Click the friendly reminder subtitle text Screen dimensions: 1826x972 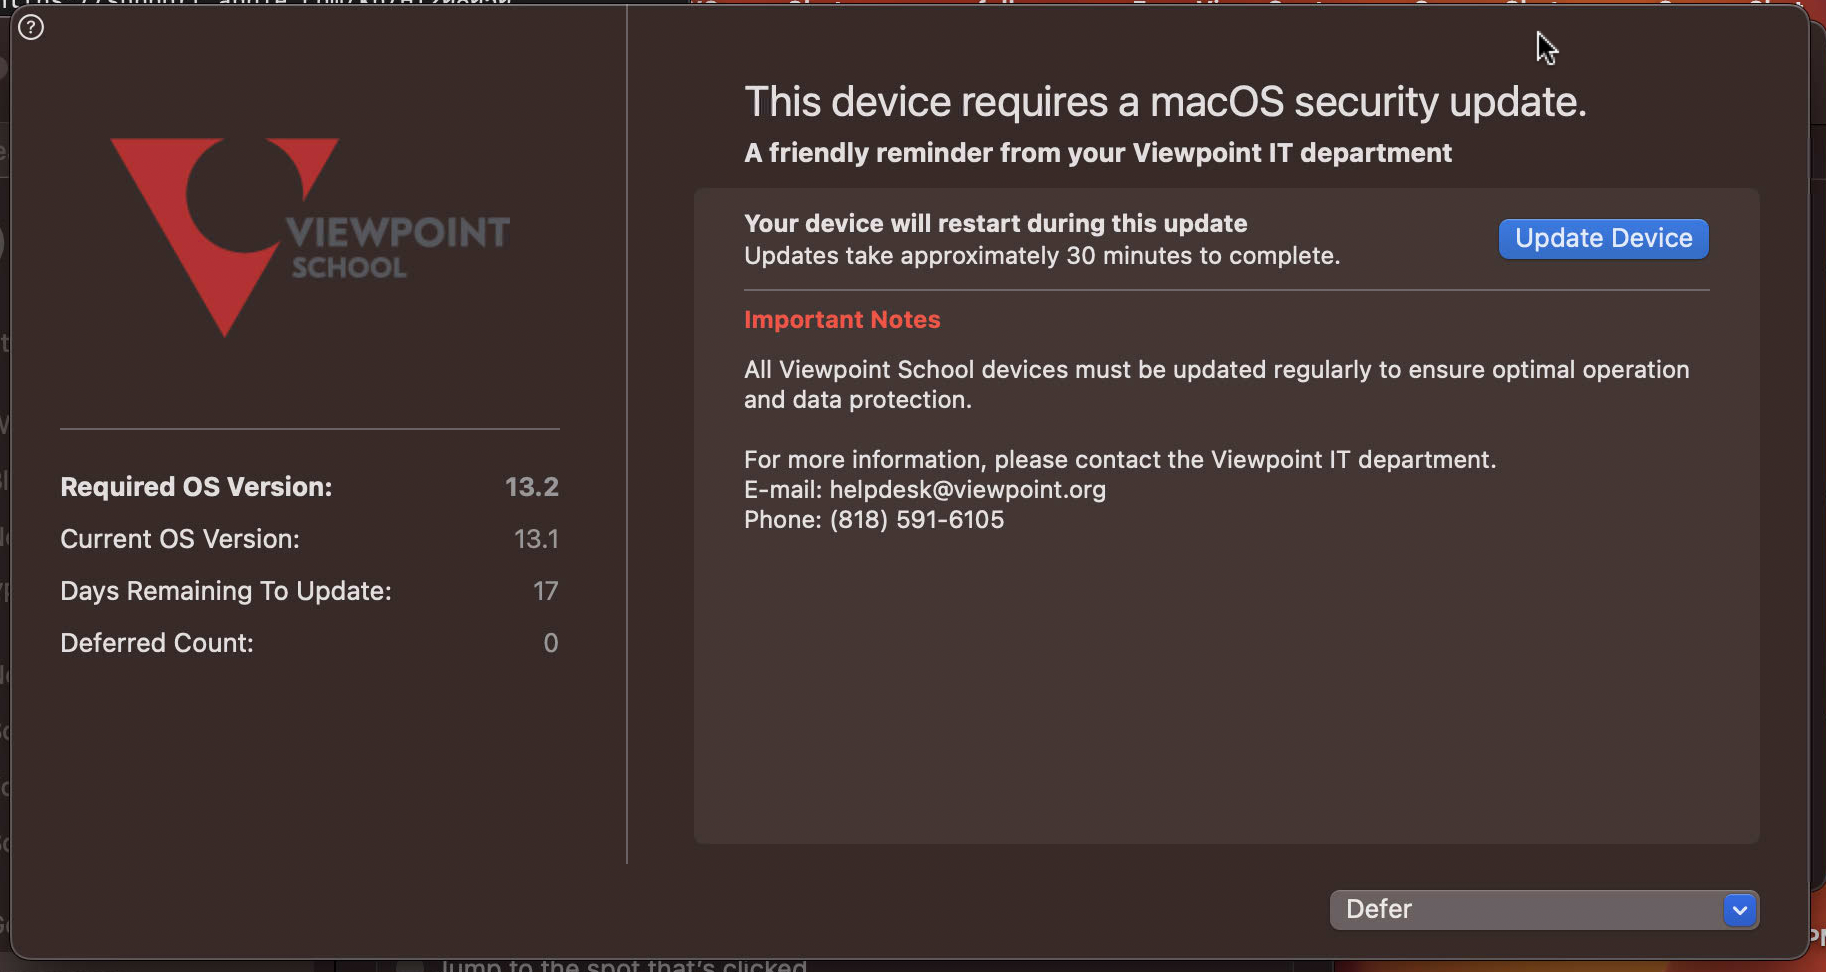coord(1098,153)
